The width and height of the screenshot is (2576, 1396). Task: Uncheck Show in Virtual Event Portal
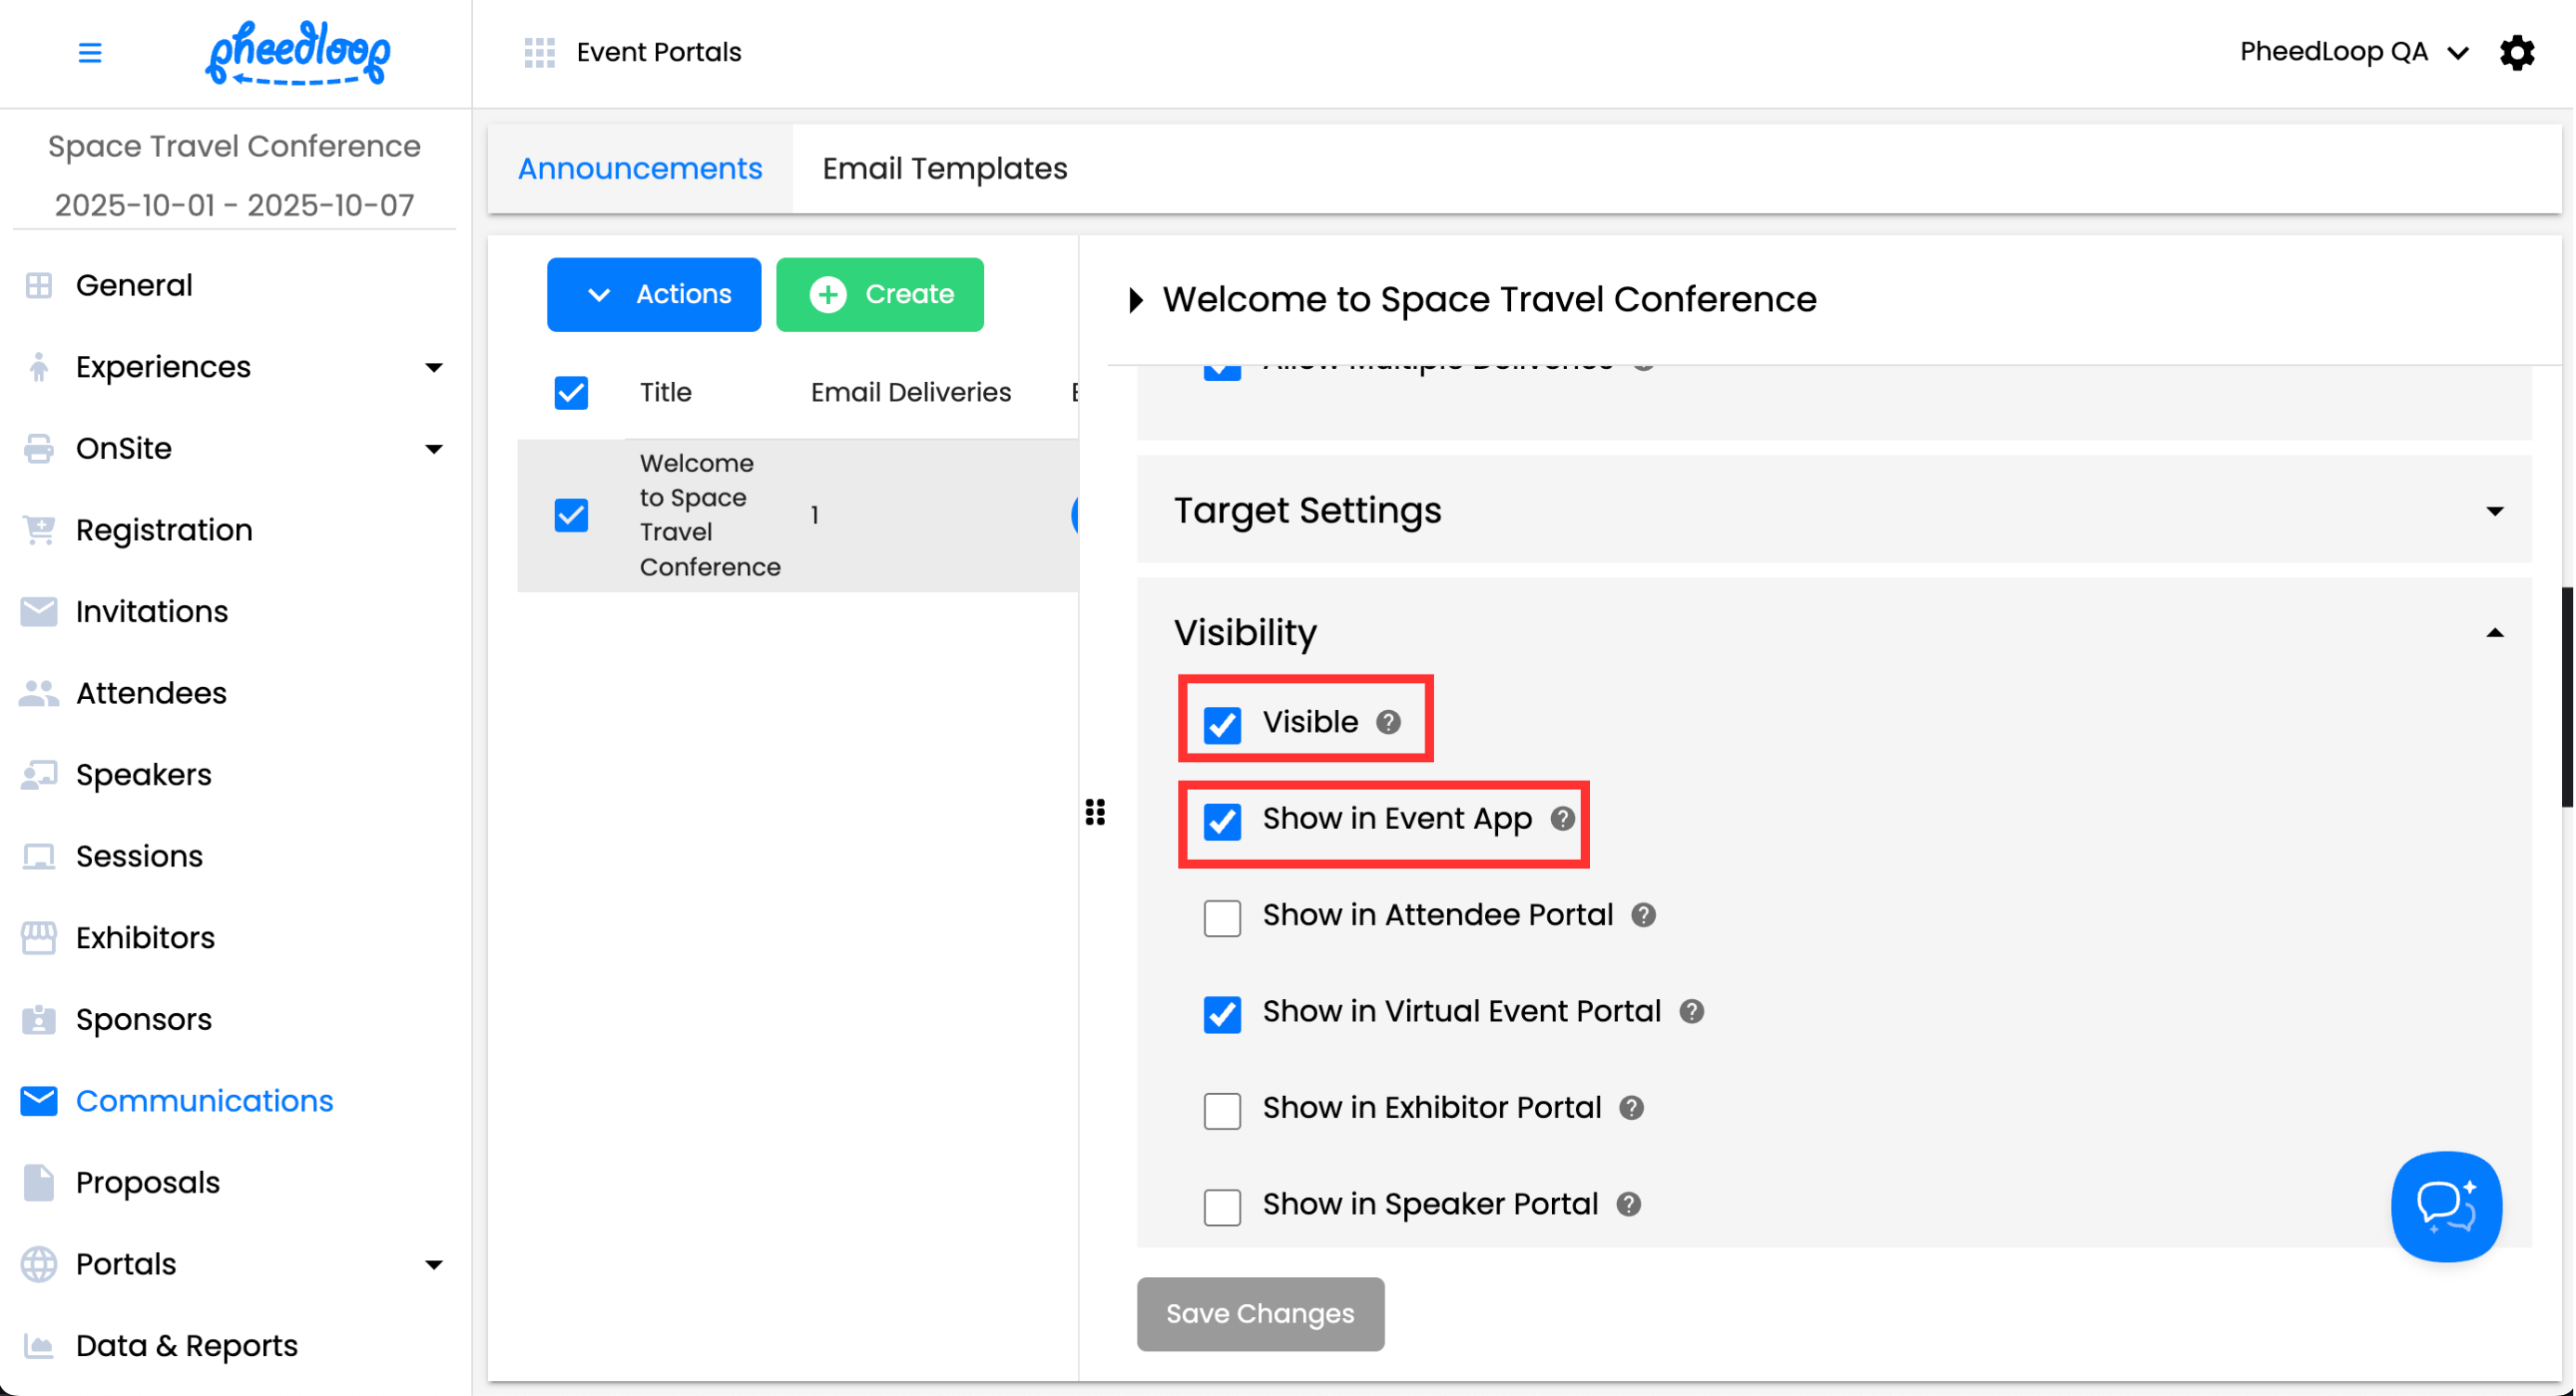(x=1222, y=1013)
